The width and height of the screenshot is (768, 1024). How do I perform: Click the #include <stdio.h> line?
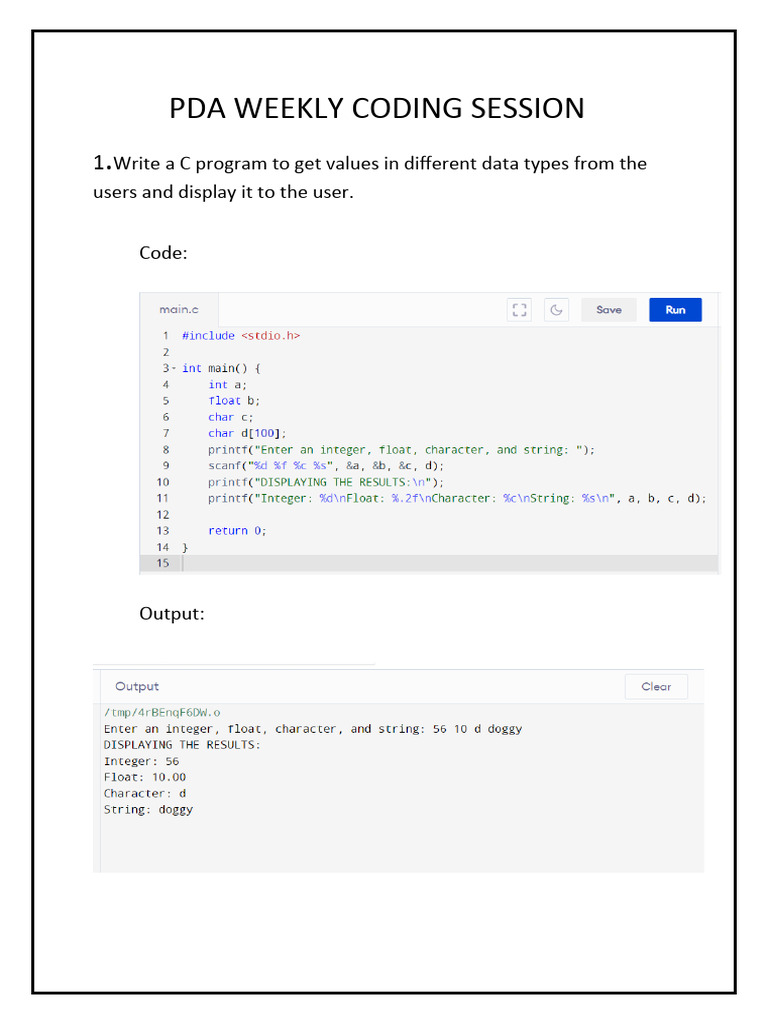pyautogui.click(x=241, y=336)
